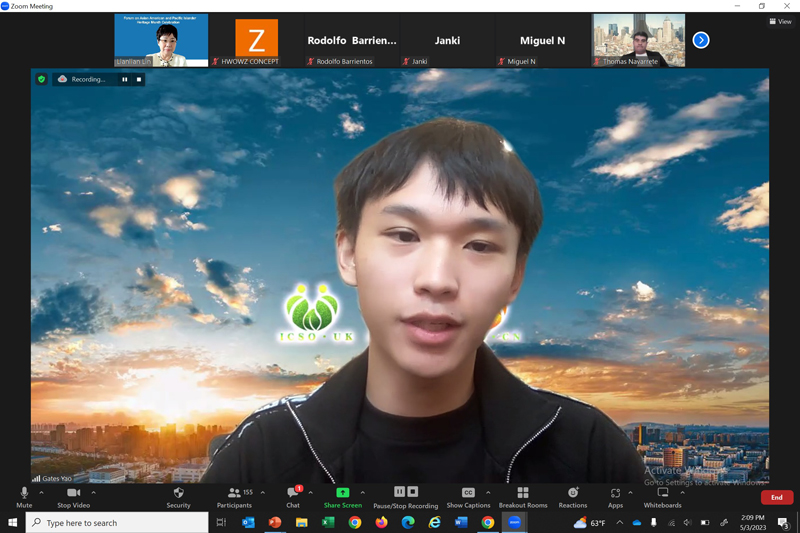Open Internet Explorer from the taskbar
This screenshot has height=533, width=800.
(x=434, y=522)
